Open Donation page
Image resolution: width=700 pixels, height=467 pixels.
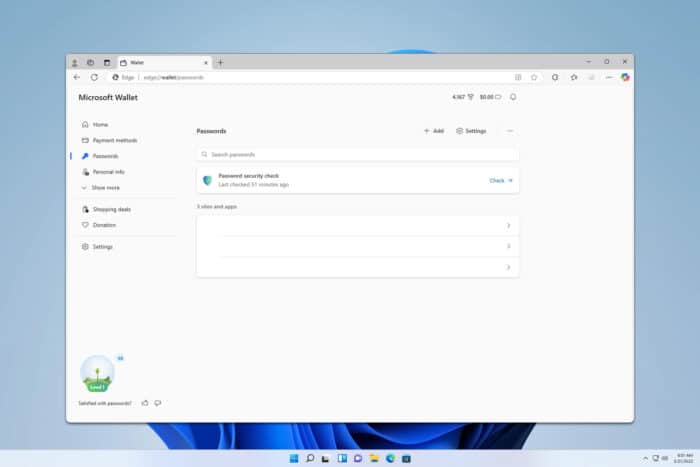(x=99, y=225)
